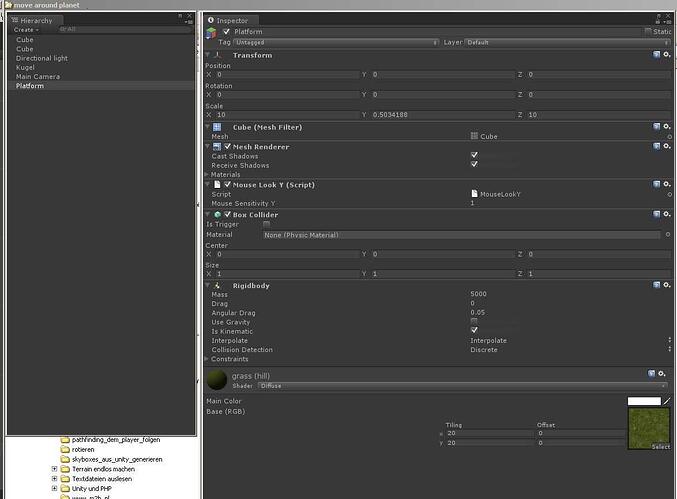The image size is (677, 499).
Task: Open the Layer dropdown showing Default
Action: coord(568,42)
